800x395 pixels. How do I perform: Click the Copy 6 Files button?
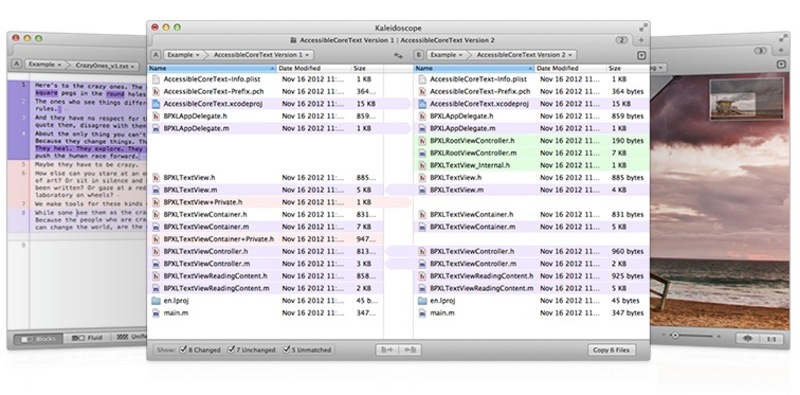pos(611,350)
